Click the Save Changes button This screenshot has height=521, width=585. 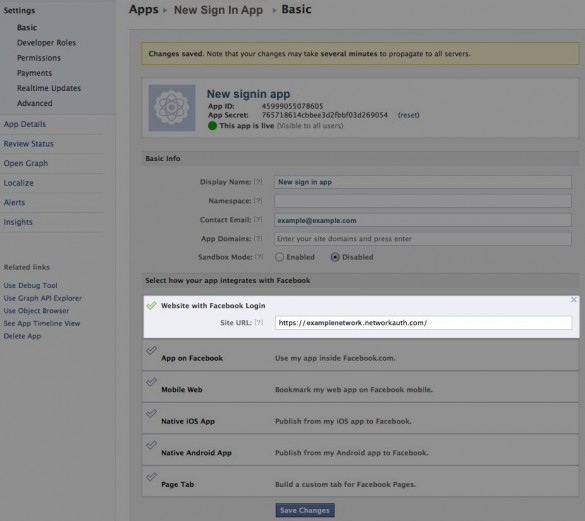(305, 510)
